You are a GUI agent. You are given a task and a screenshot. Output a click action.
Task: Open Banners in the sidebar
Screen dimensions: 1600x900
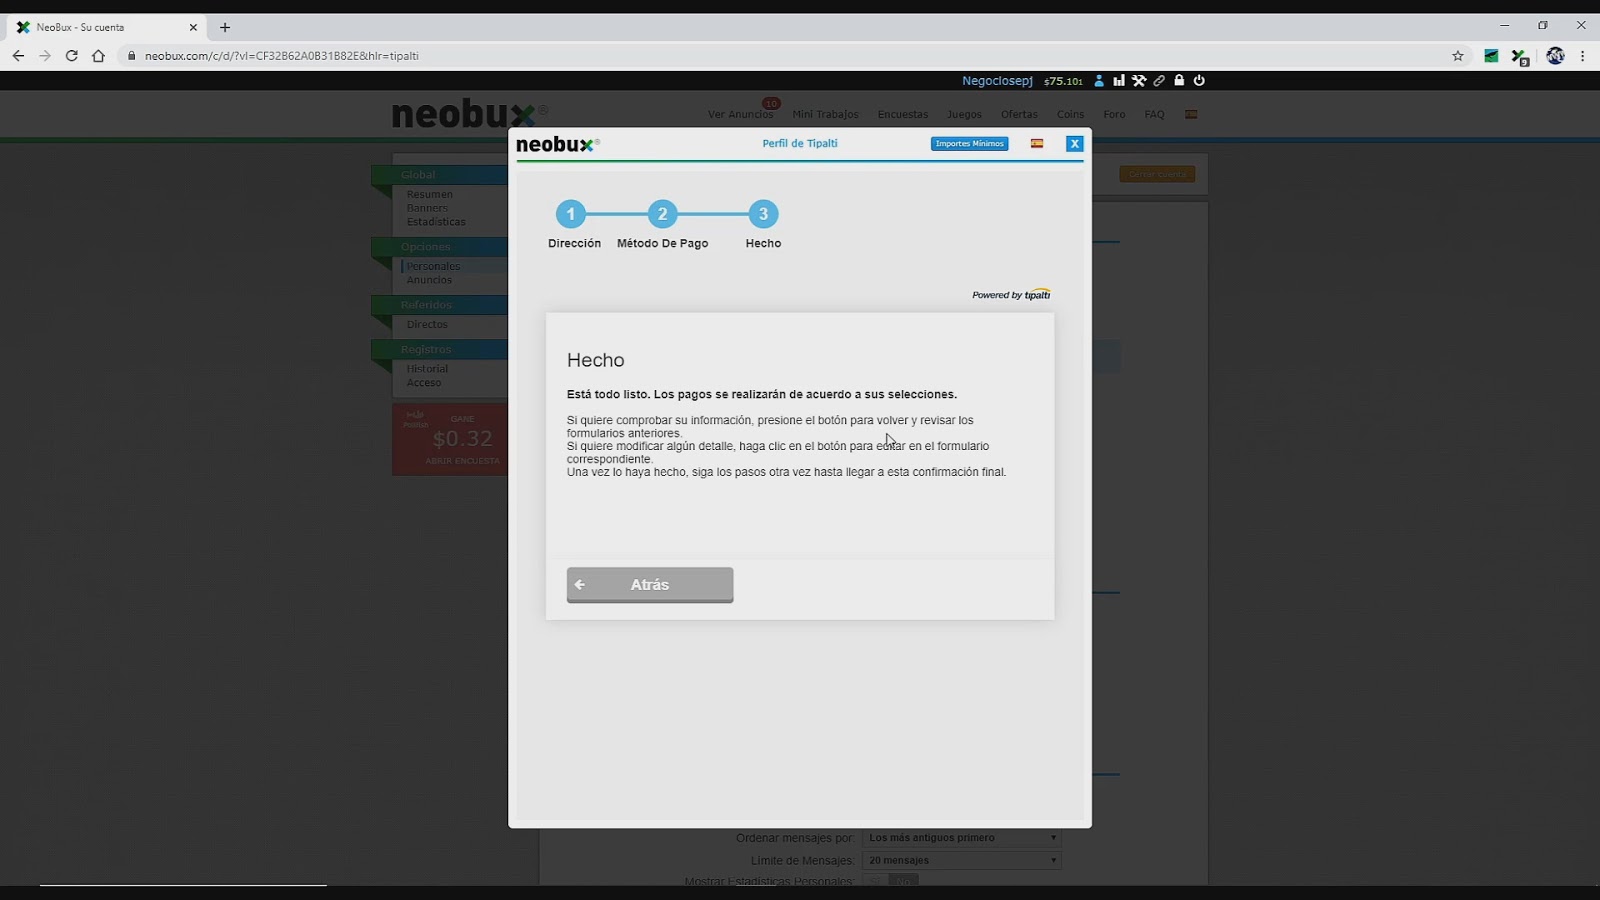point(427,208)
